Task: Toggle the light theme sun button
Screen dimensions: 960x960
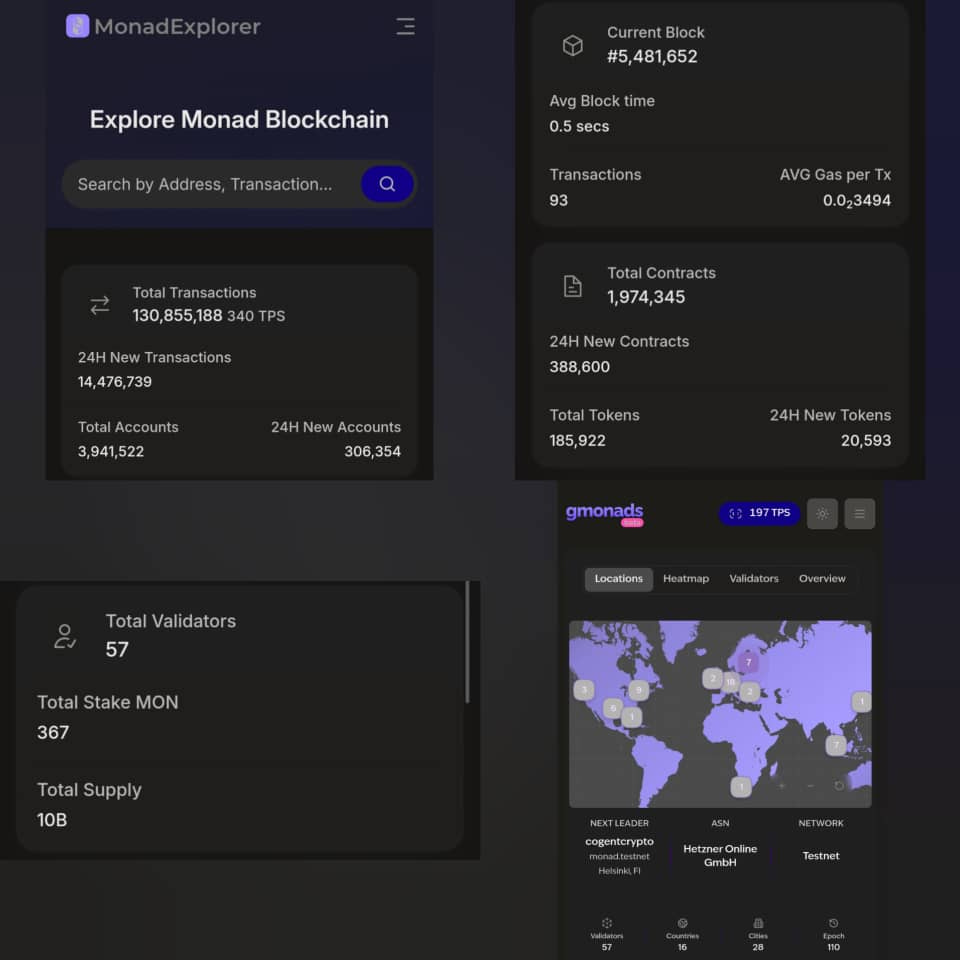Action: point(822,514)
